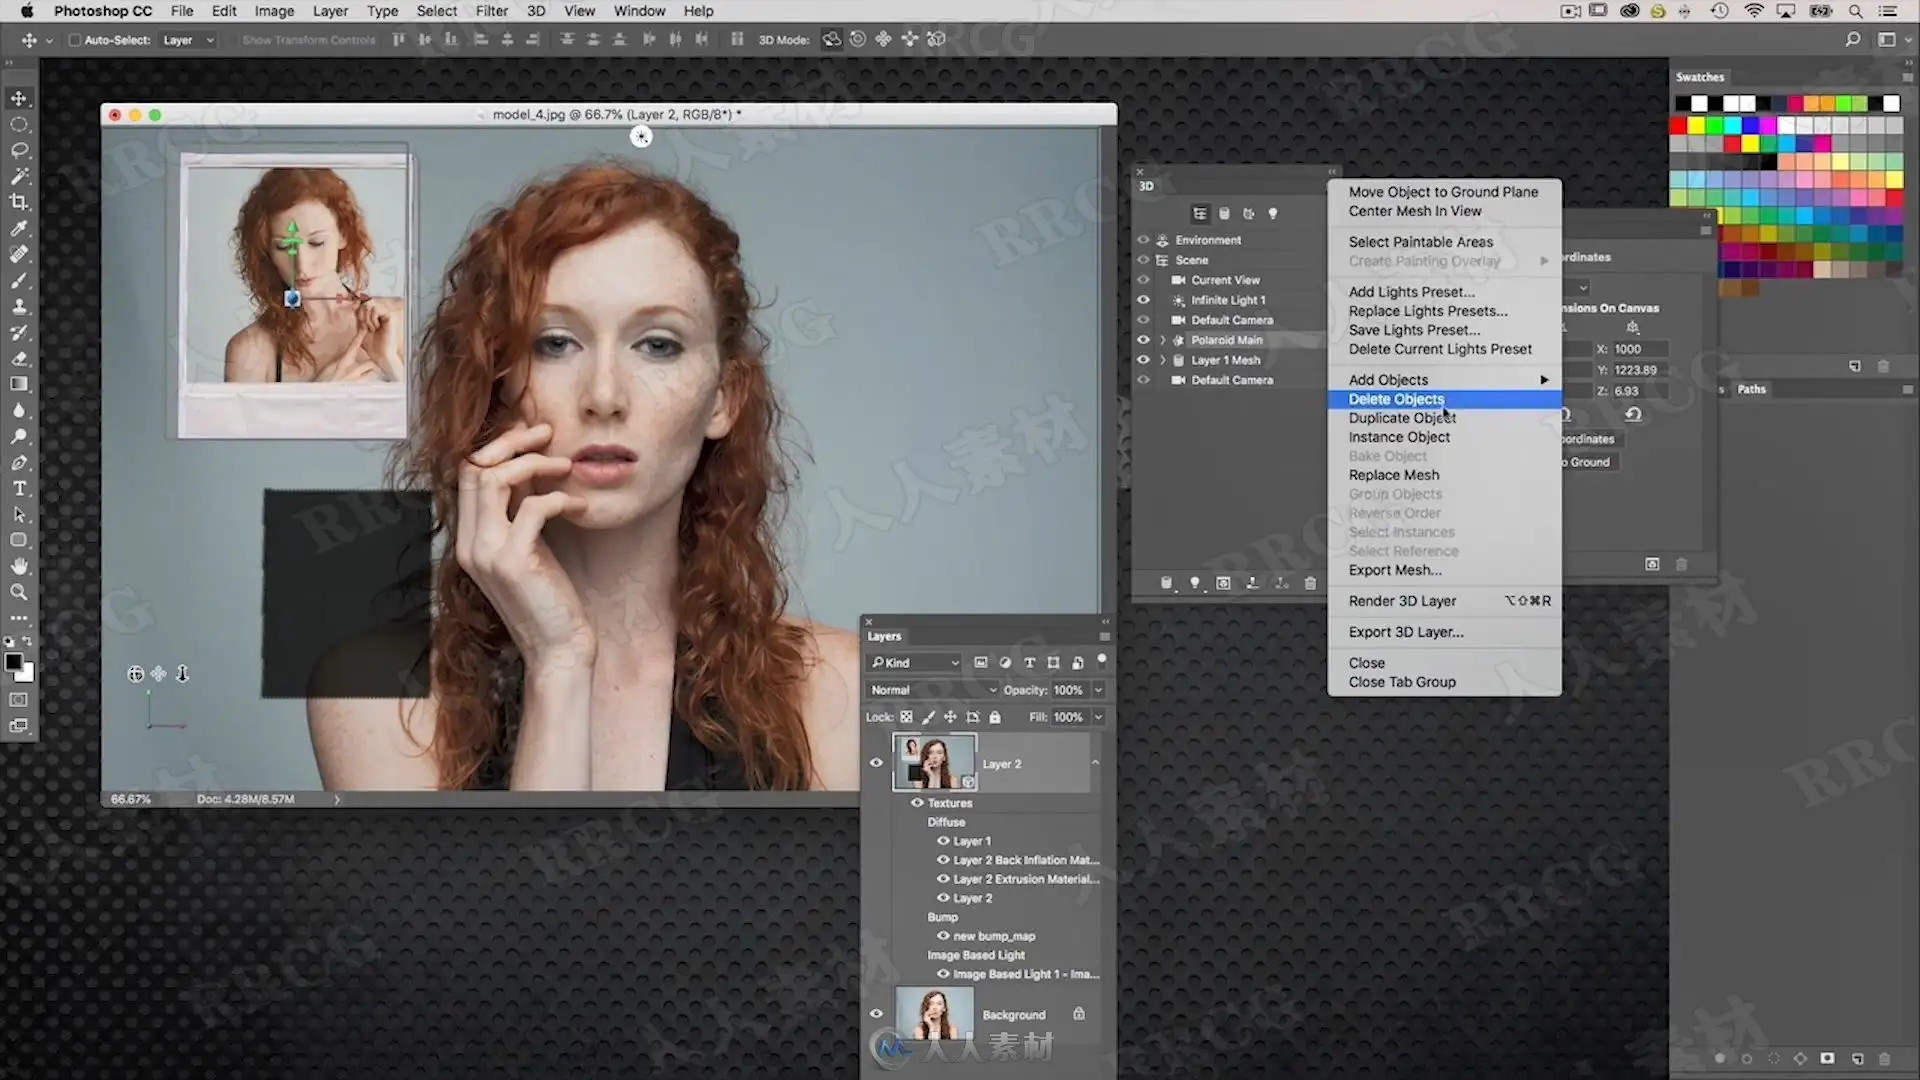Toggle visibility of Infinite Light 1

pos(1143,300)
